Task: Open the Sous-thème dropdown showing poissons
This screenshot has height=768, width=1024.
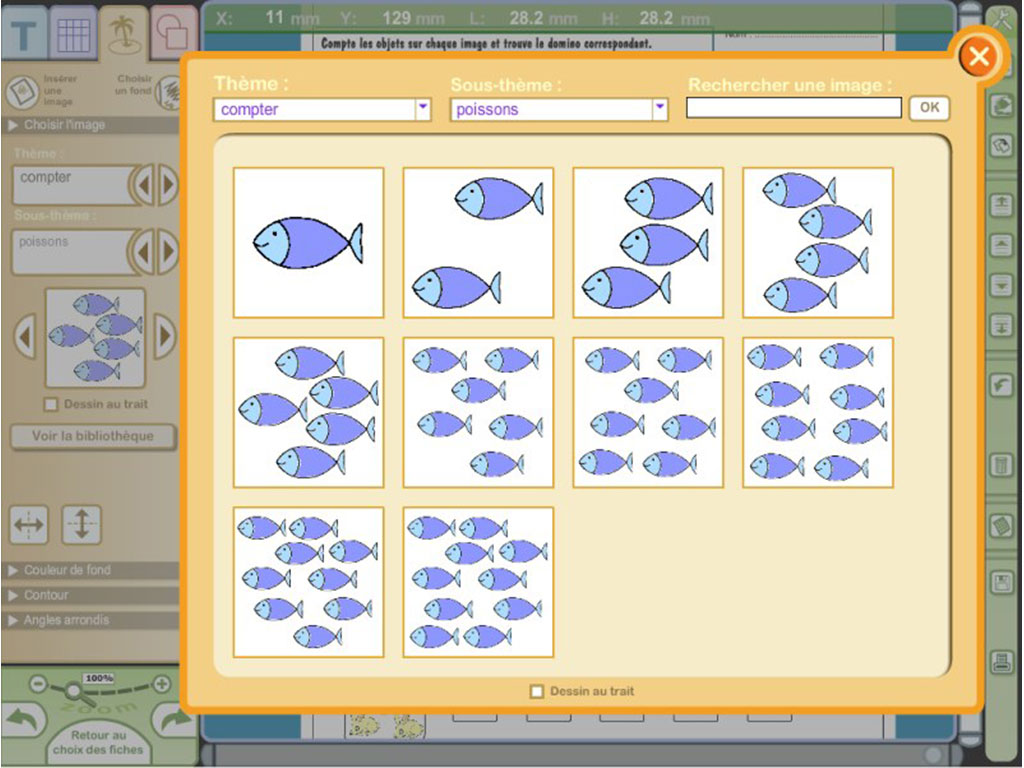Action: point(659,109)
